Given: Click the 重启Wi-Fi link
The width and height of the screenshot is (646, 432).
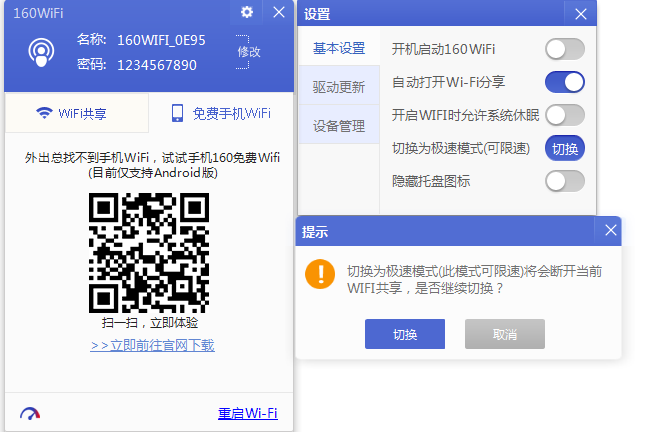Looking at the screenshot, I should [247, 413].
